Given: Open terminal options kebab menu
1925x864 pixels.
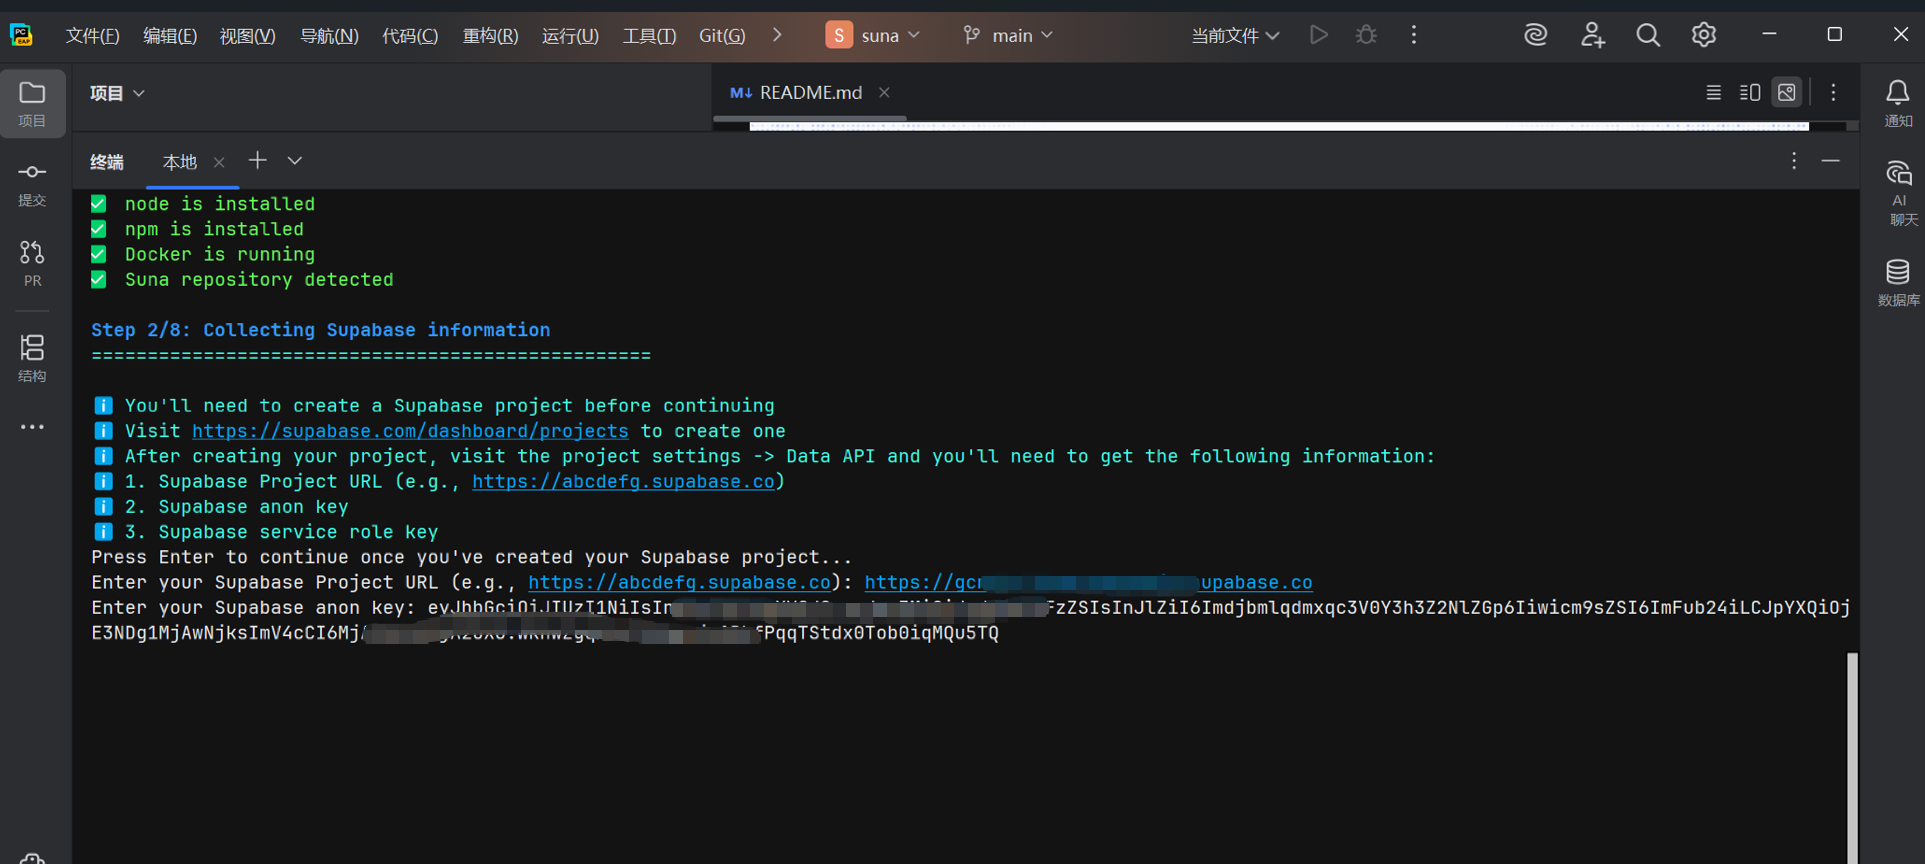Looking at the screenshot, I should [x=1794, y=161].
